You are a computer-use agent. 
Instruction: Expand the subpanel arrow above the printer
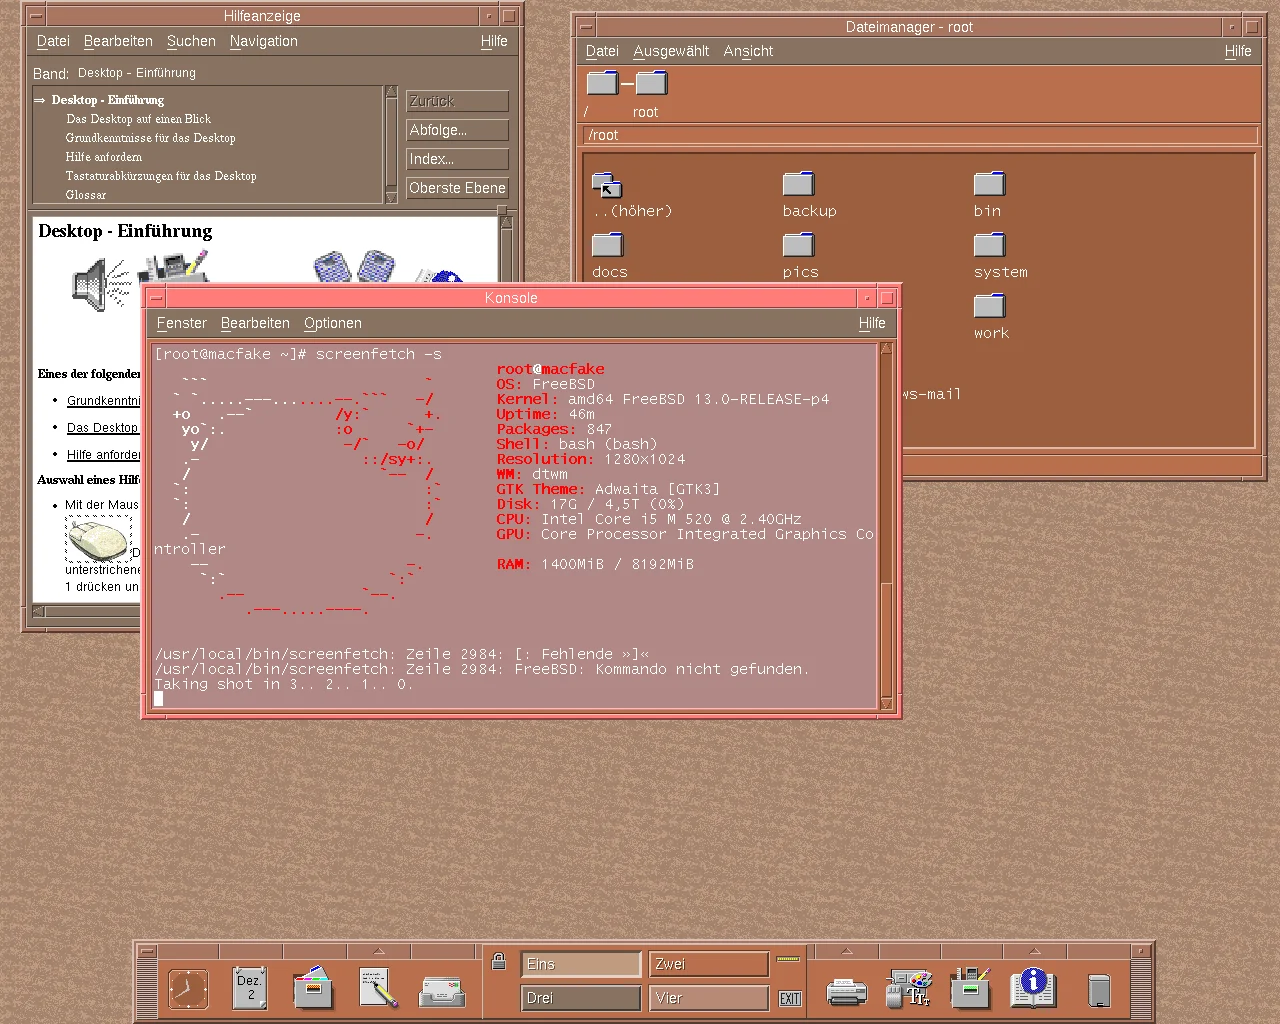click(847, 951)
